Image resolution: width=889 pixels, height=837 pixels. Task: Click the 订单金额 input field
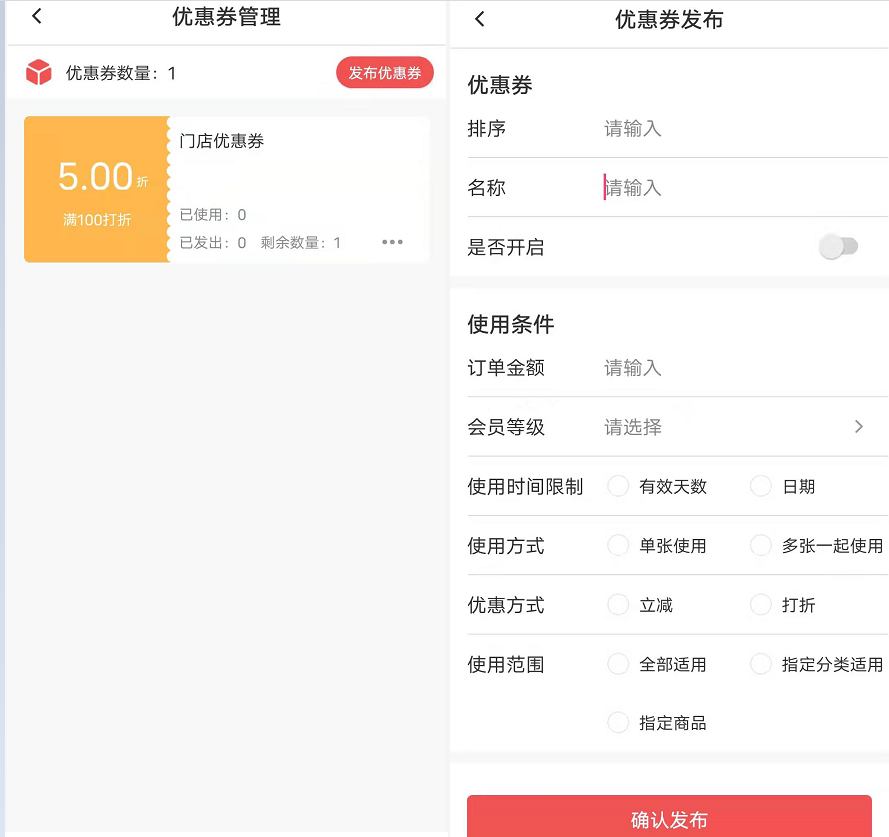tap(700, 368)
